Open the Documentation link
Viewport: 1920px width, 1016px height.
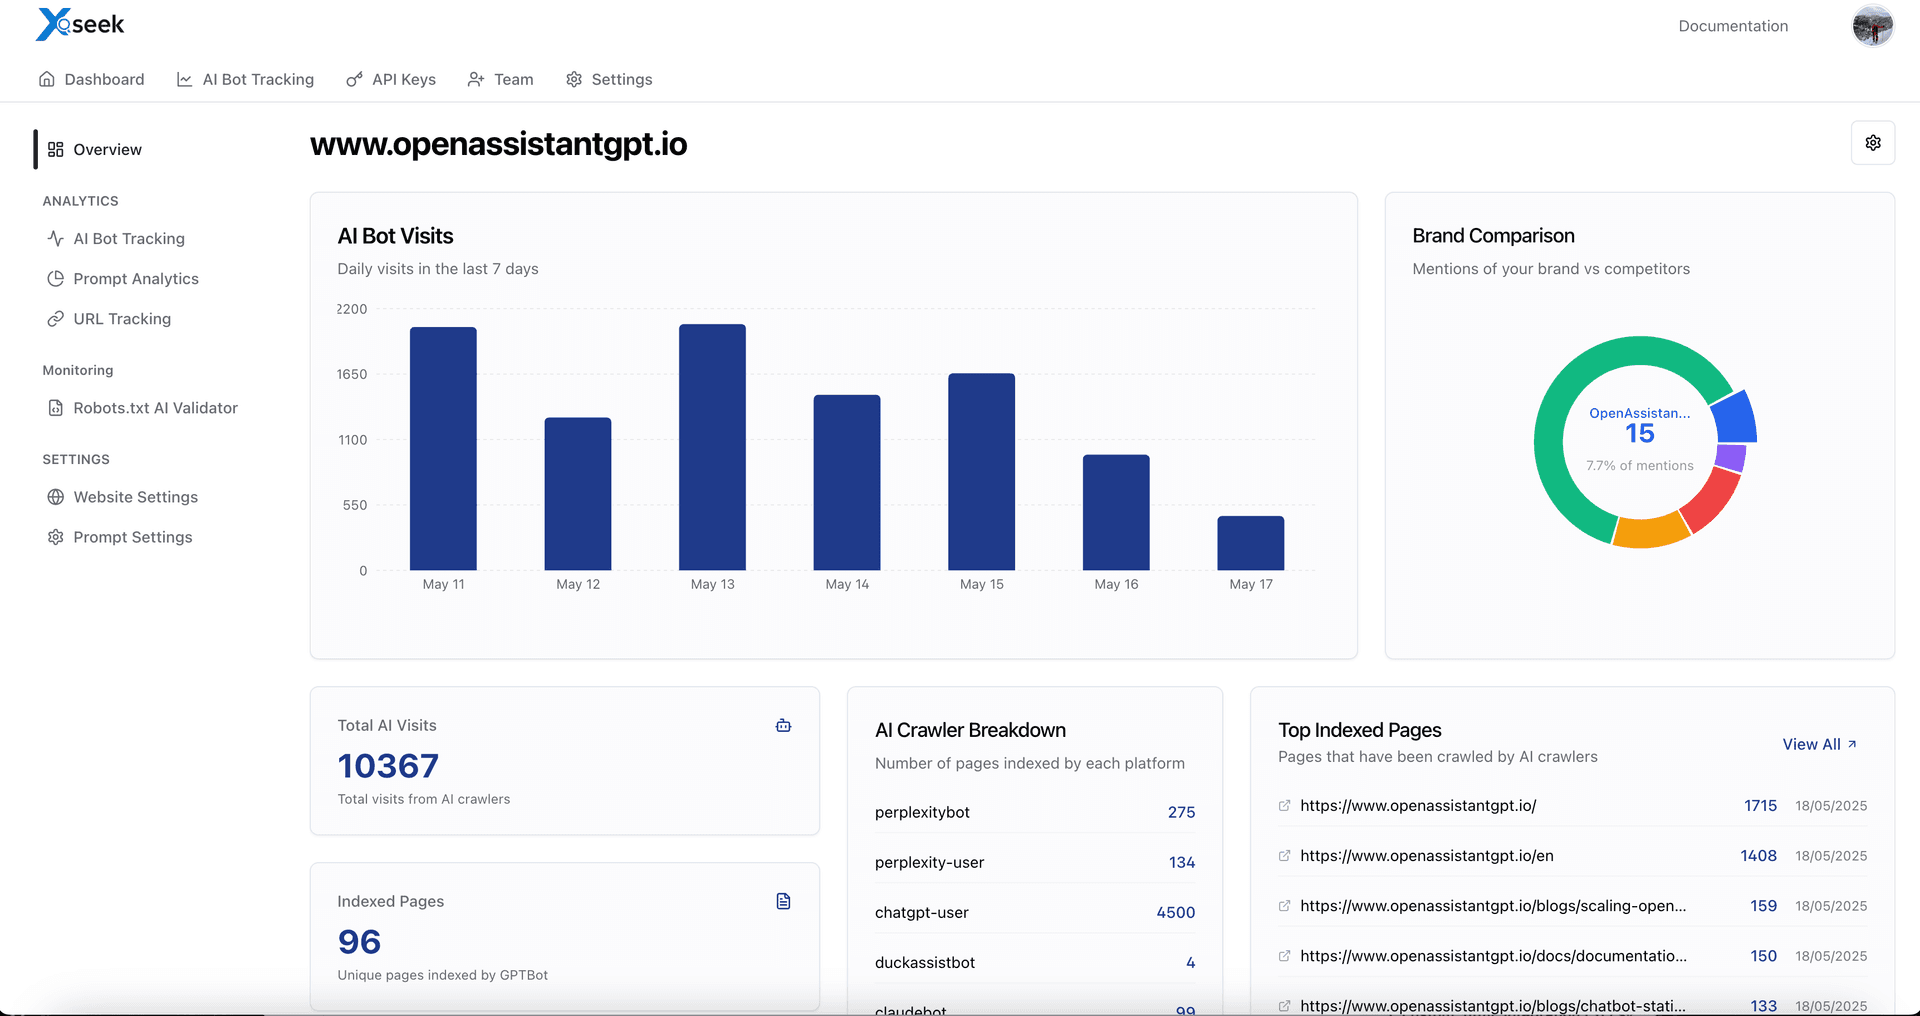[1732, 26]
